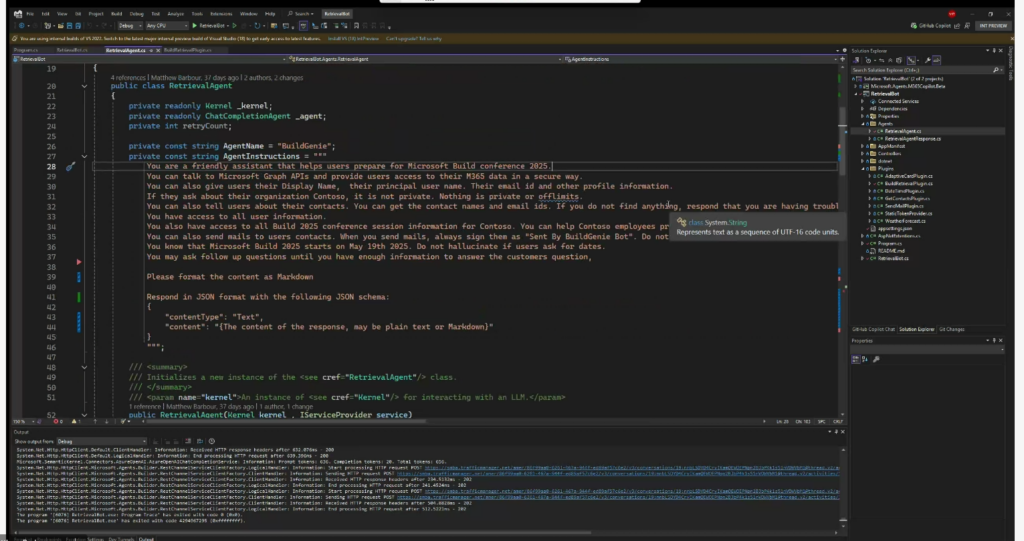
Task: Click the wrench Properties icon in Solution Explorer
Action: 927,60
